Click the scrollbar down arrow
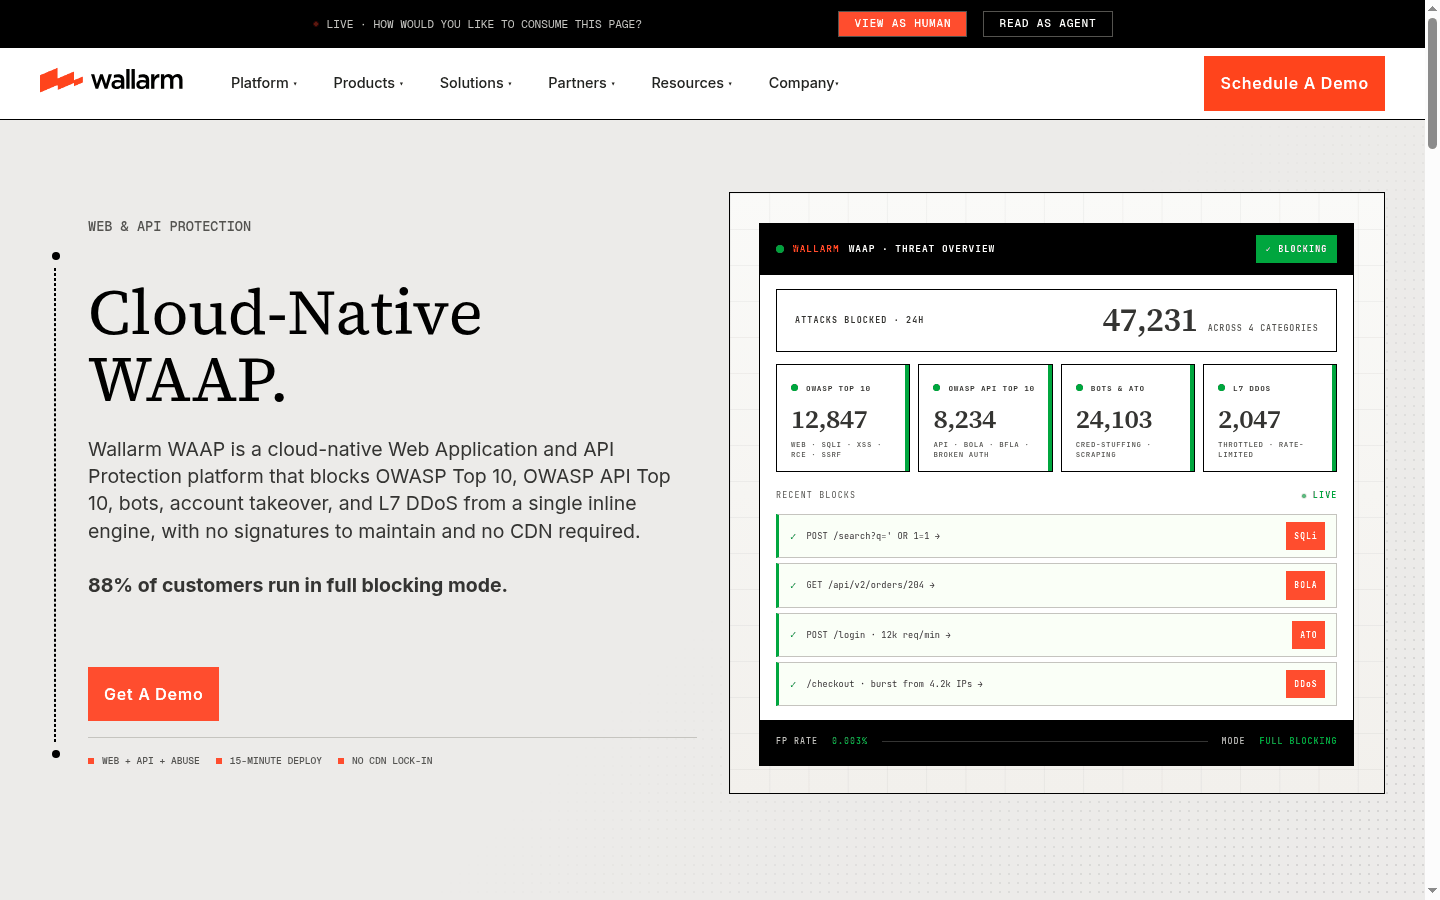This screenshot has height=900, width=1440. pos(1432,890)
